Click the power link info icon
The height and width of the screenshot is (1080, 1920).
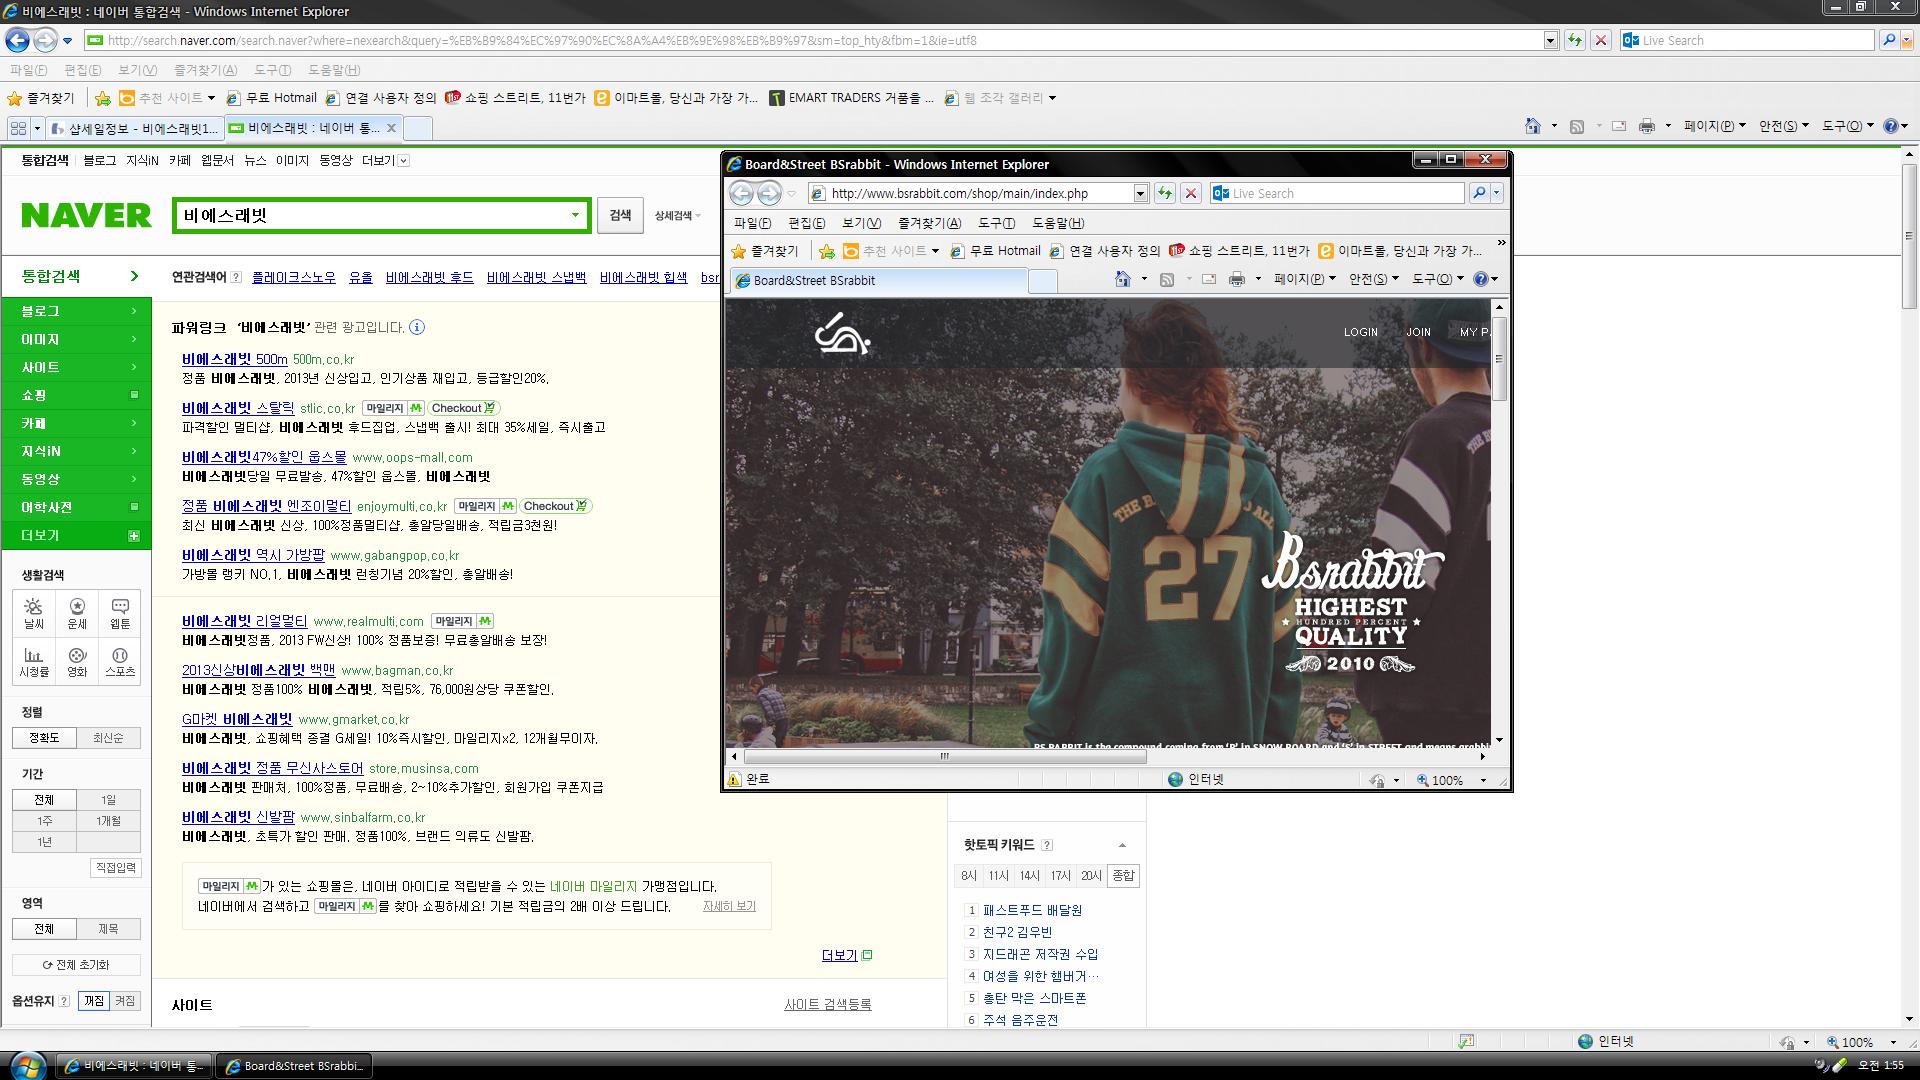[x=417, y=327]
